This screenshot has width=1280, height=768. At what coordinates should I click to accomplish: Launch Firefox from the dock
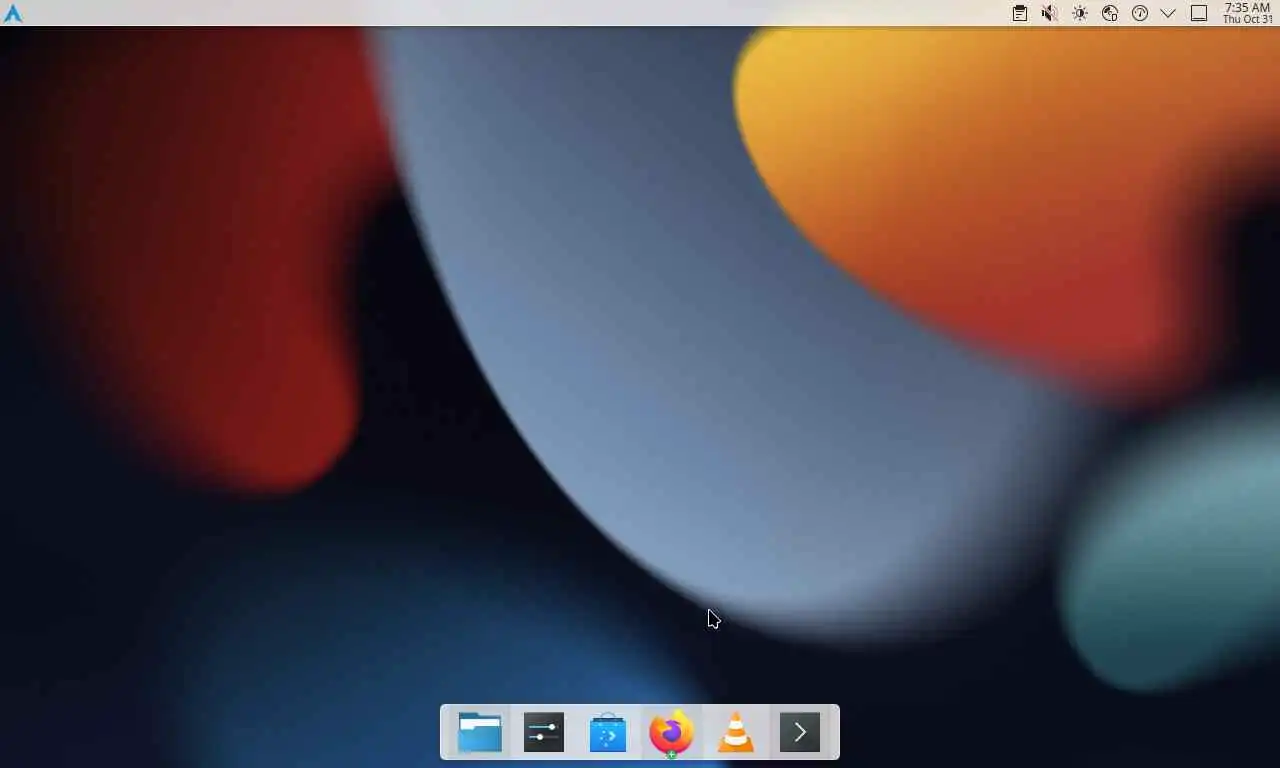point(672,733)
